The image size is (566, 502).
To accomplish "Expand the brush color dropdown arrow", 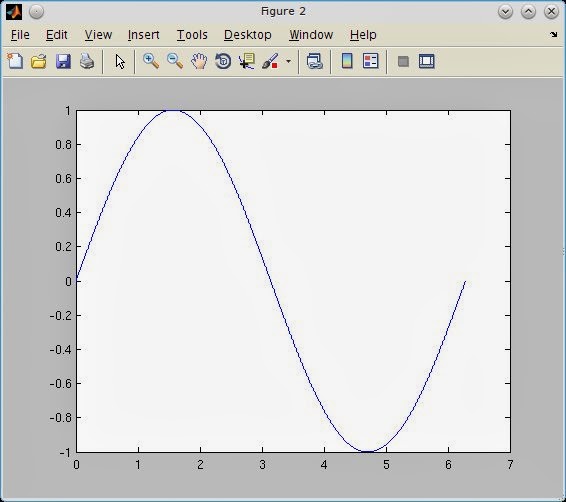I will point(288,61).
